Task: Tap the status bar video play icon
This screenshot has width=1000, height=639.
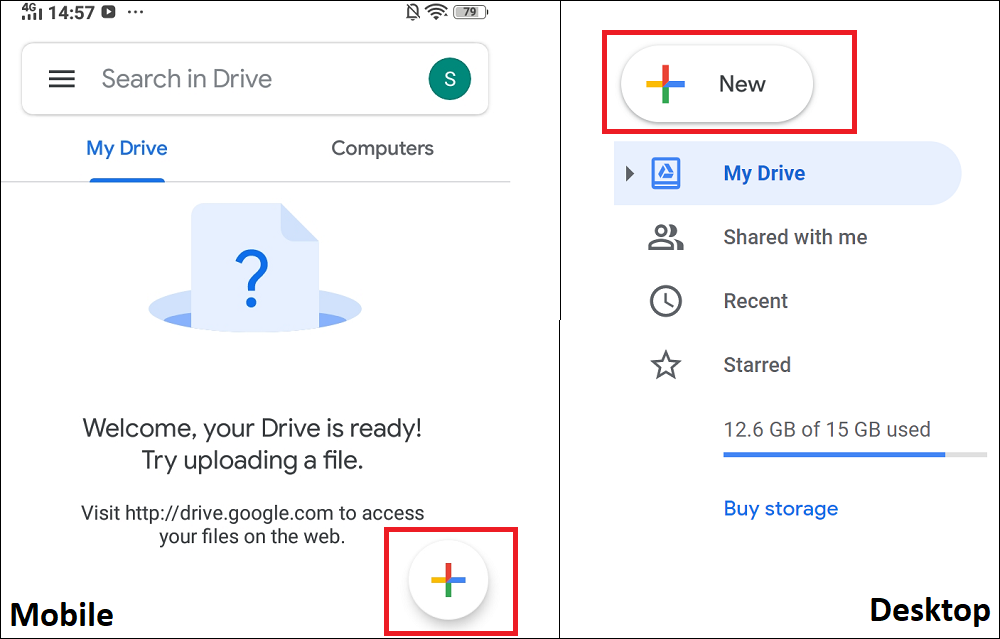Action: [x=108, y=11]
